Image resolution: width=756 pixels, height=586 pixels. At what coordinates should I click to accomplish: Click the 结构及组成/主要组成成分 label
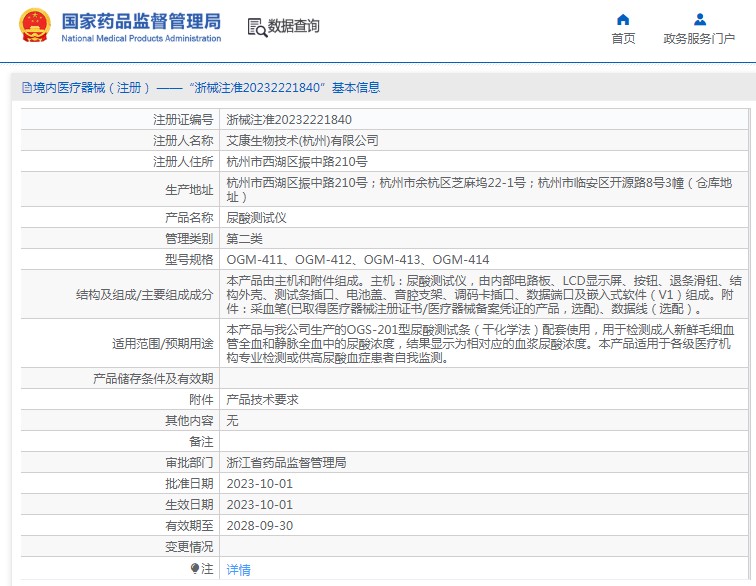click(145, 294)
